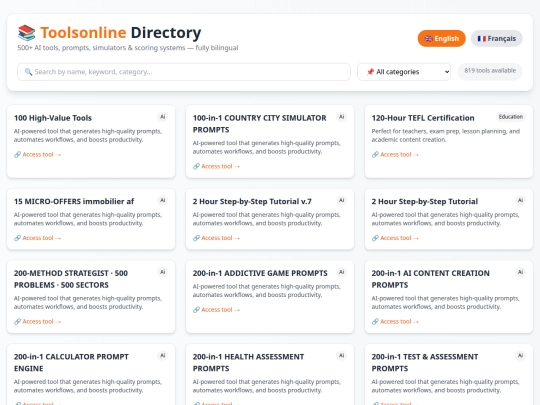Switch language to English

(442, 39)
